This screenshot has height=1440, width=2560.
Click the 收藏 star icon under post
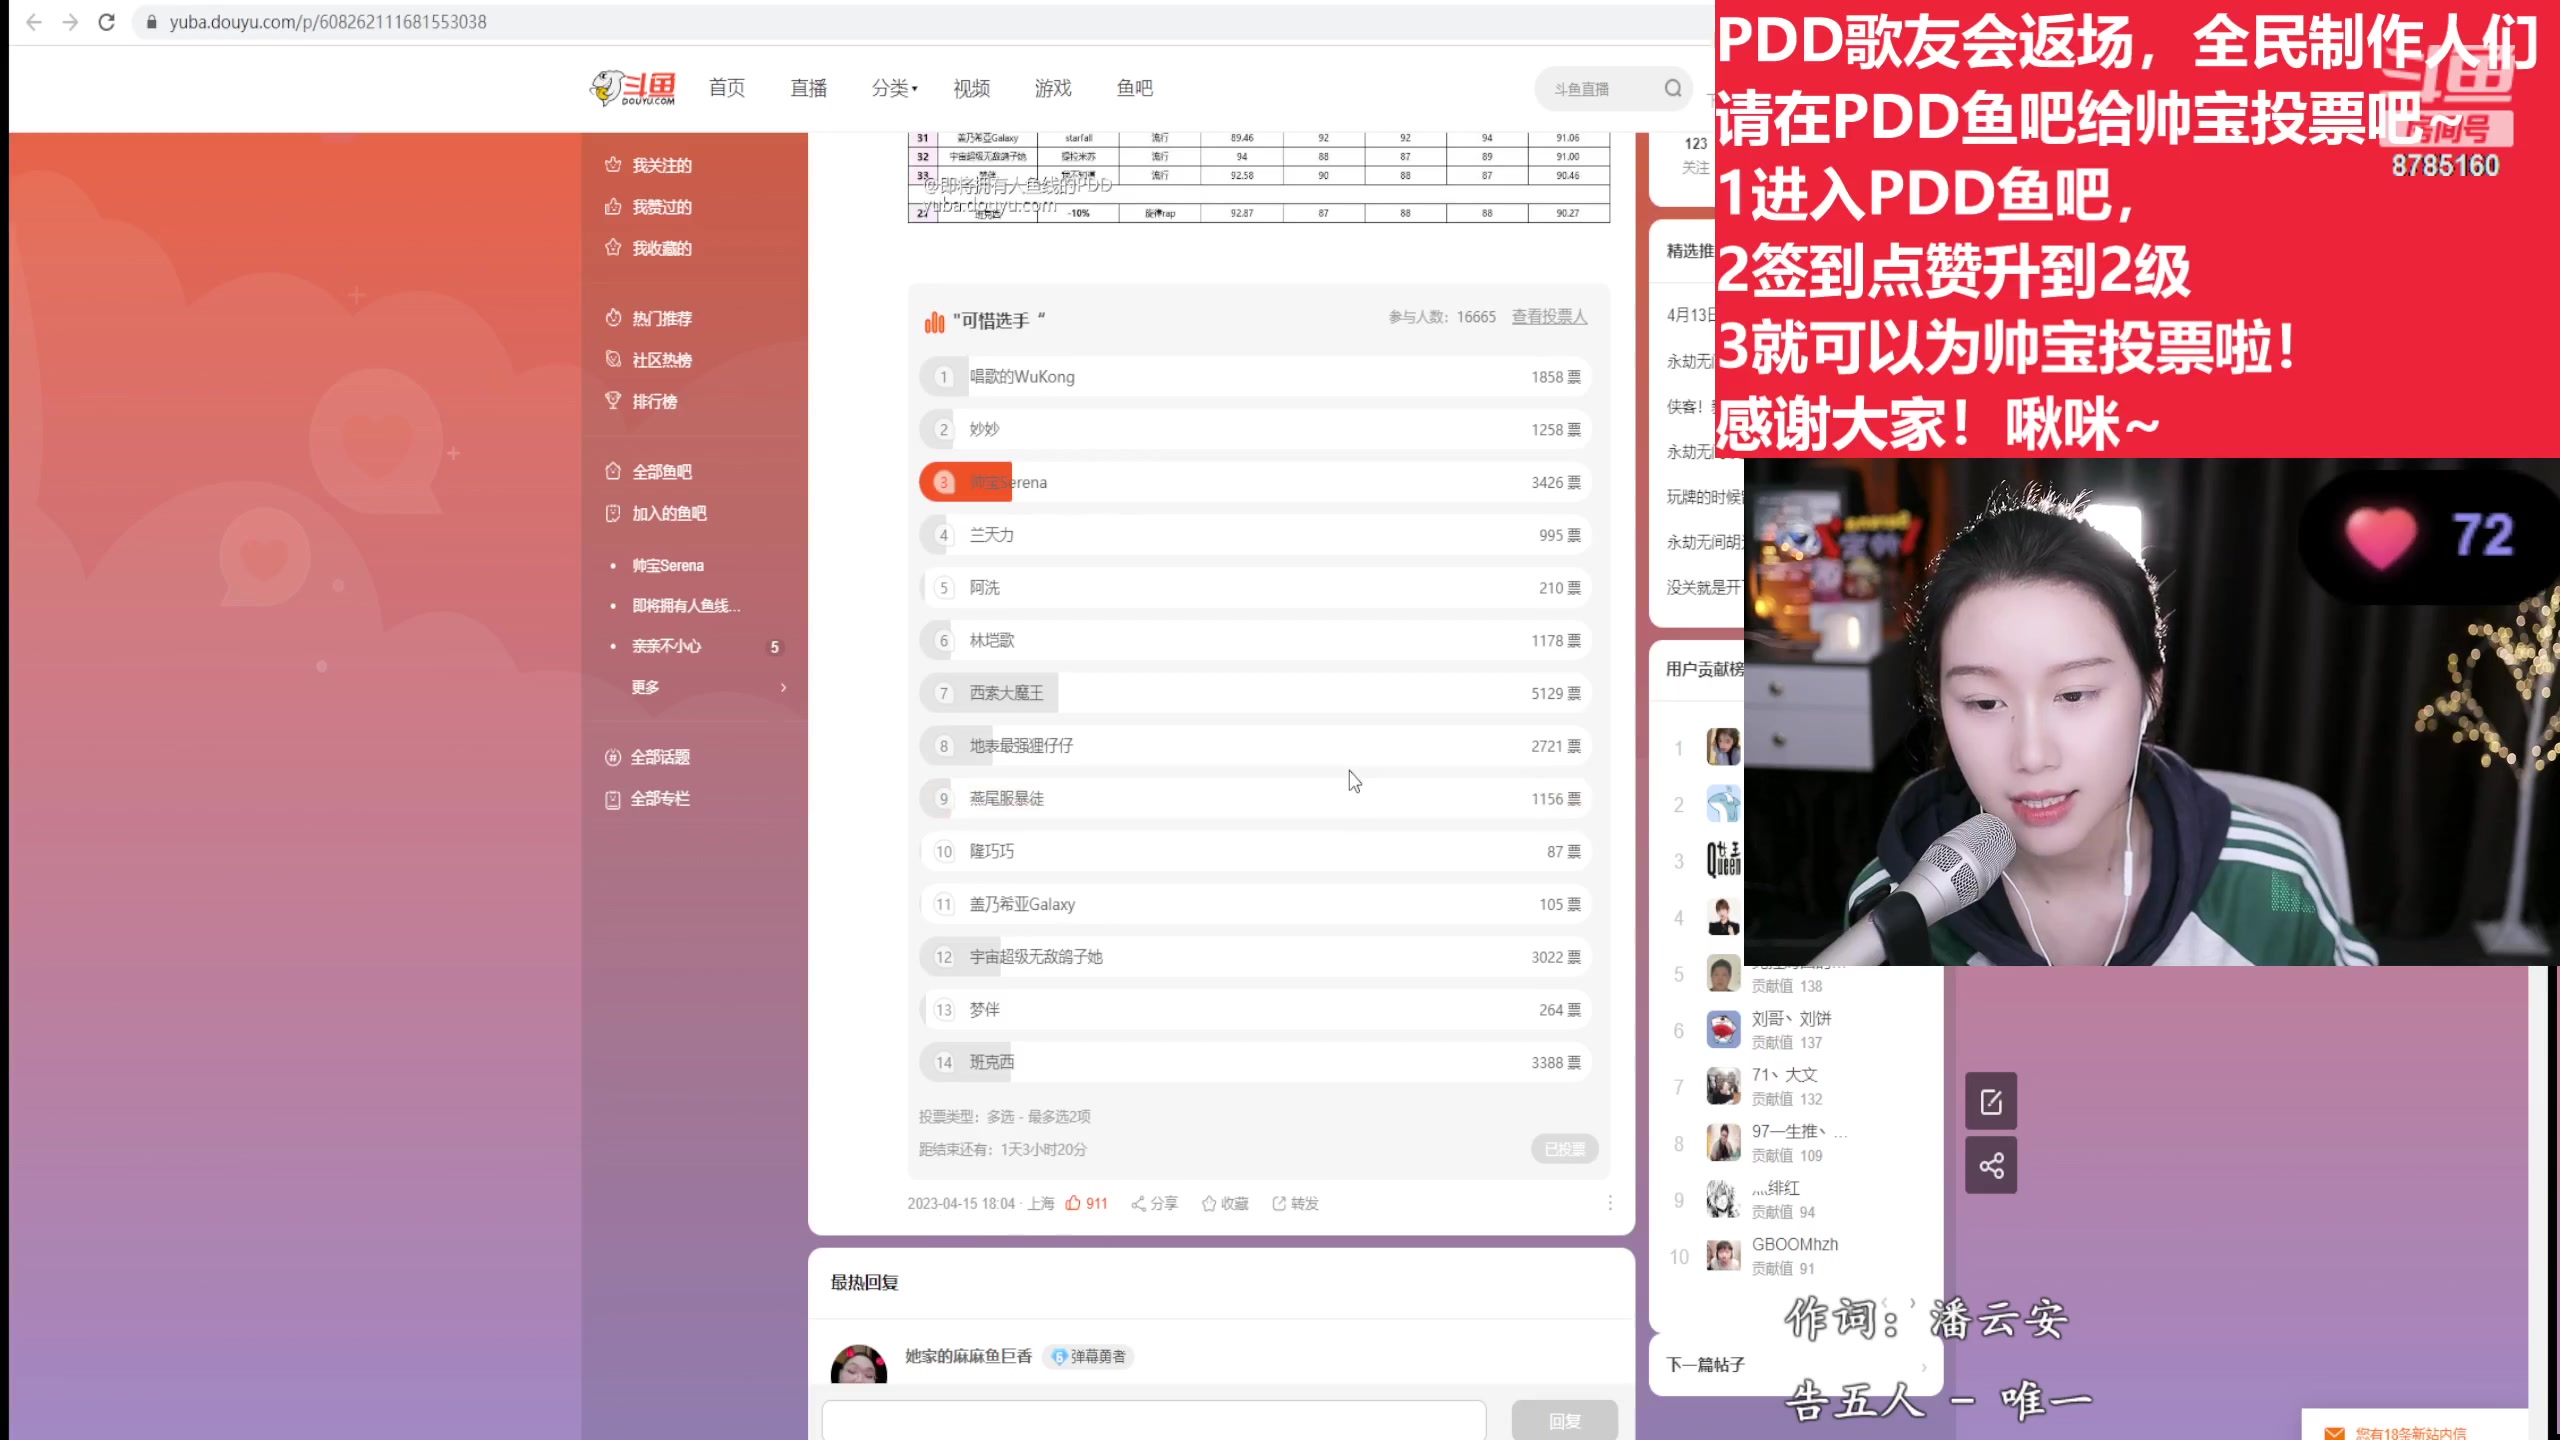point(1225,1203)
